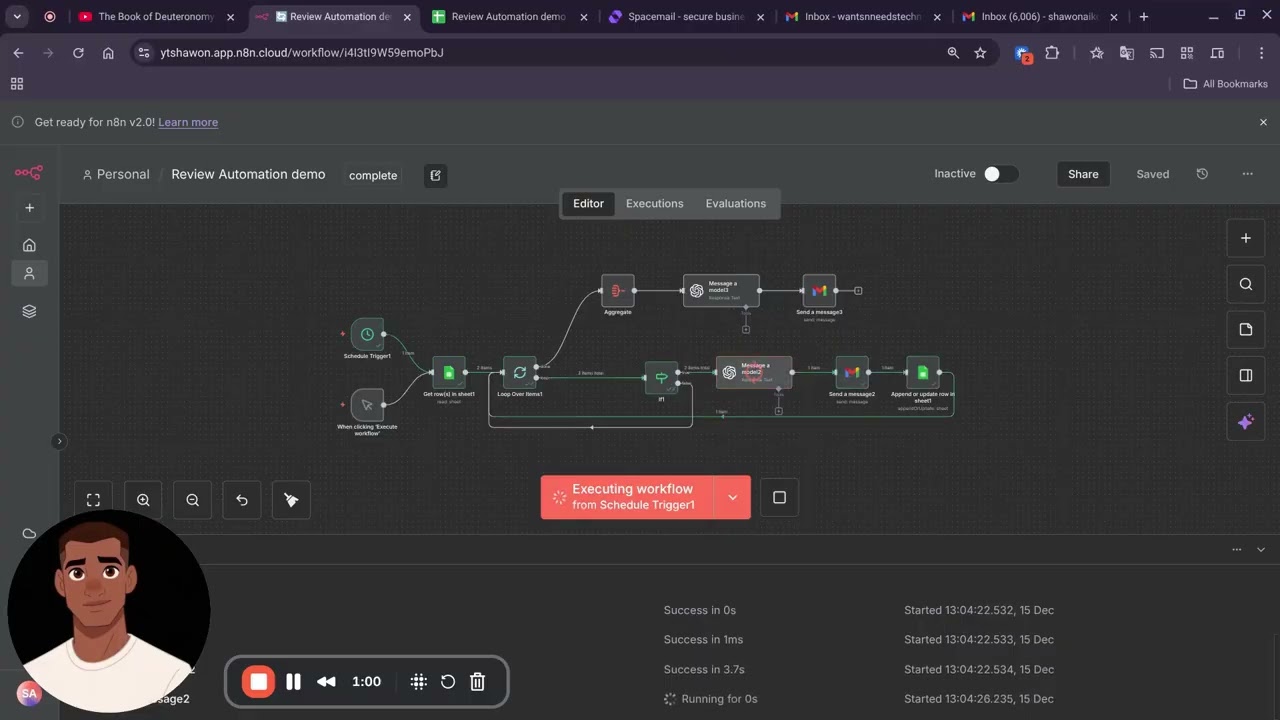The image size is (1280, 720).
Task: Stop the workflow execution square button
Action: (x=779, y=497)
